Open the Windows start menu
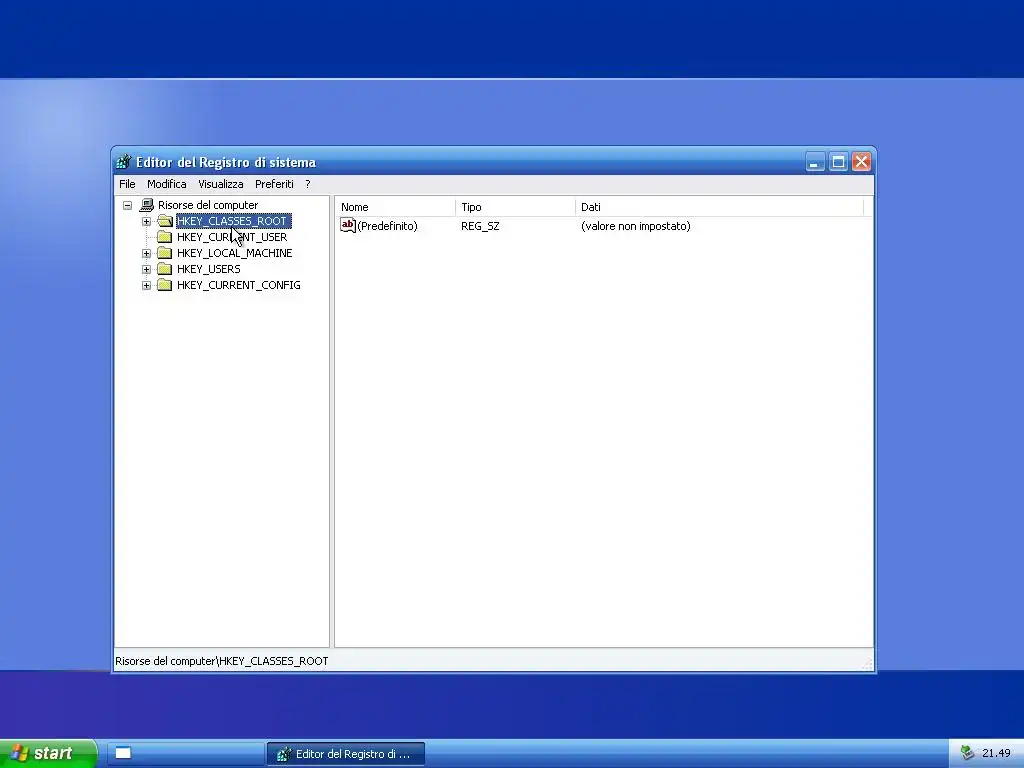Viewport: 1024px width, 768px height. [x=48, y=754]
